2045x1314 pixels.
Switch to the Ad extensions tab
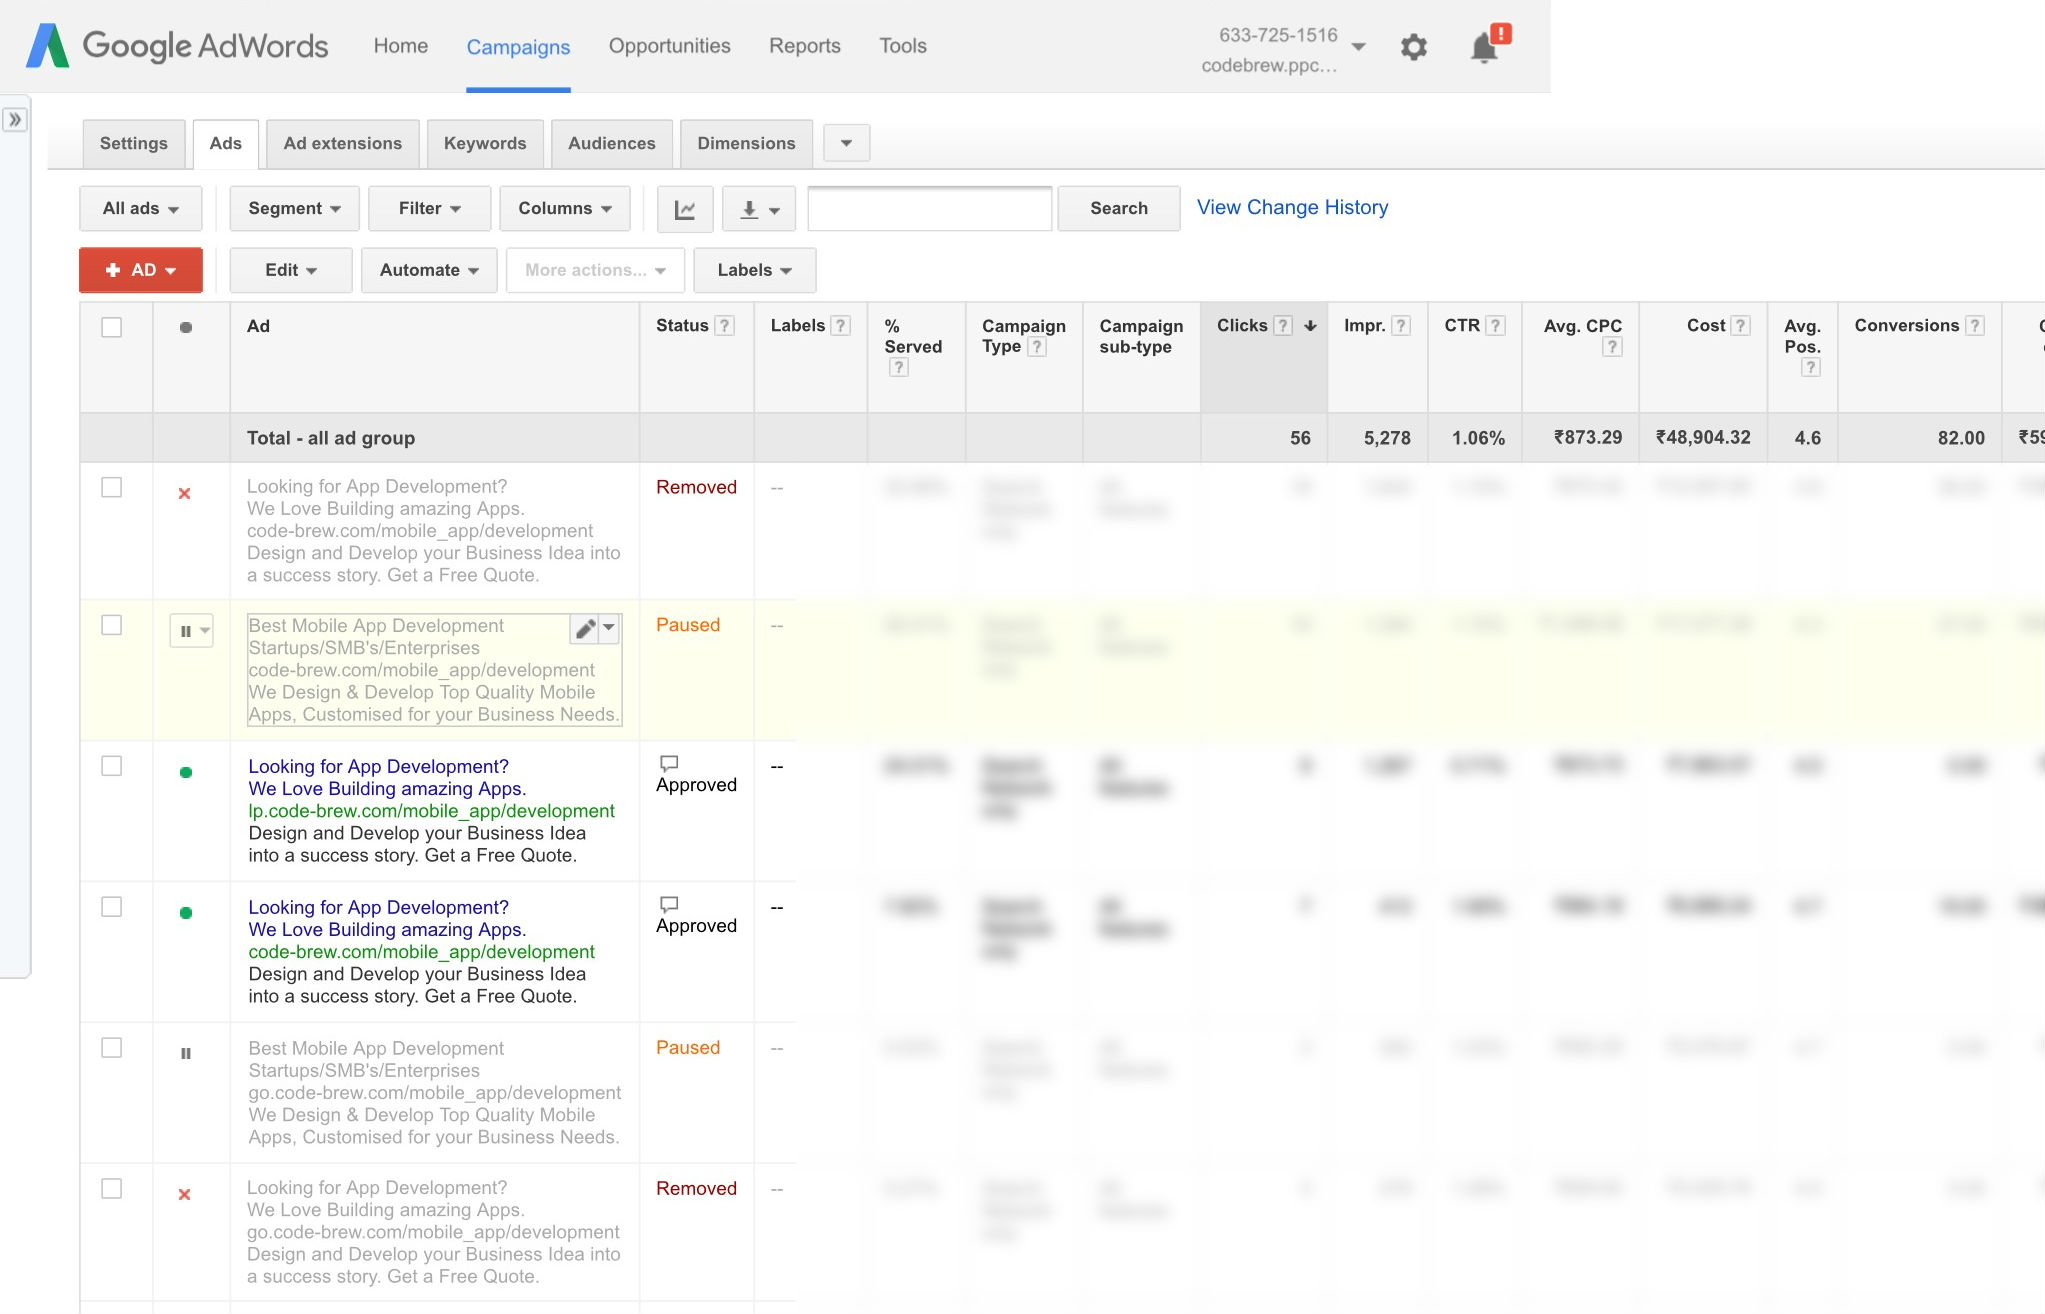(343, 144)
